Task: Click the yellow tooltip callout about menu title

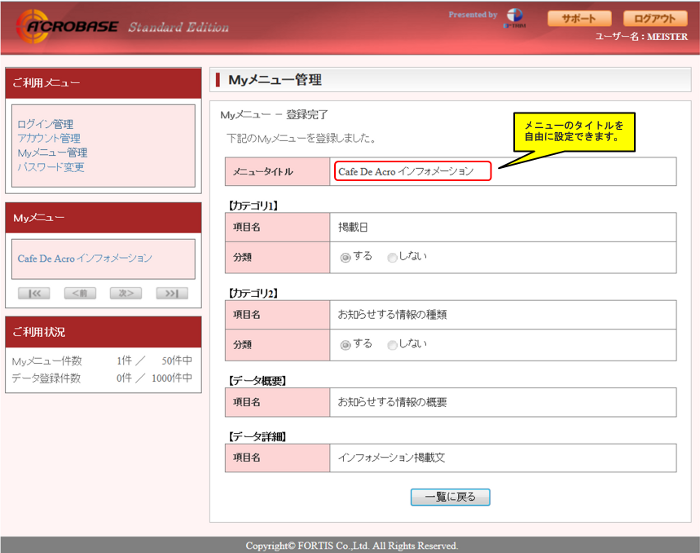Action: 574,132
